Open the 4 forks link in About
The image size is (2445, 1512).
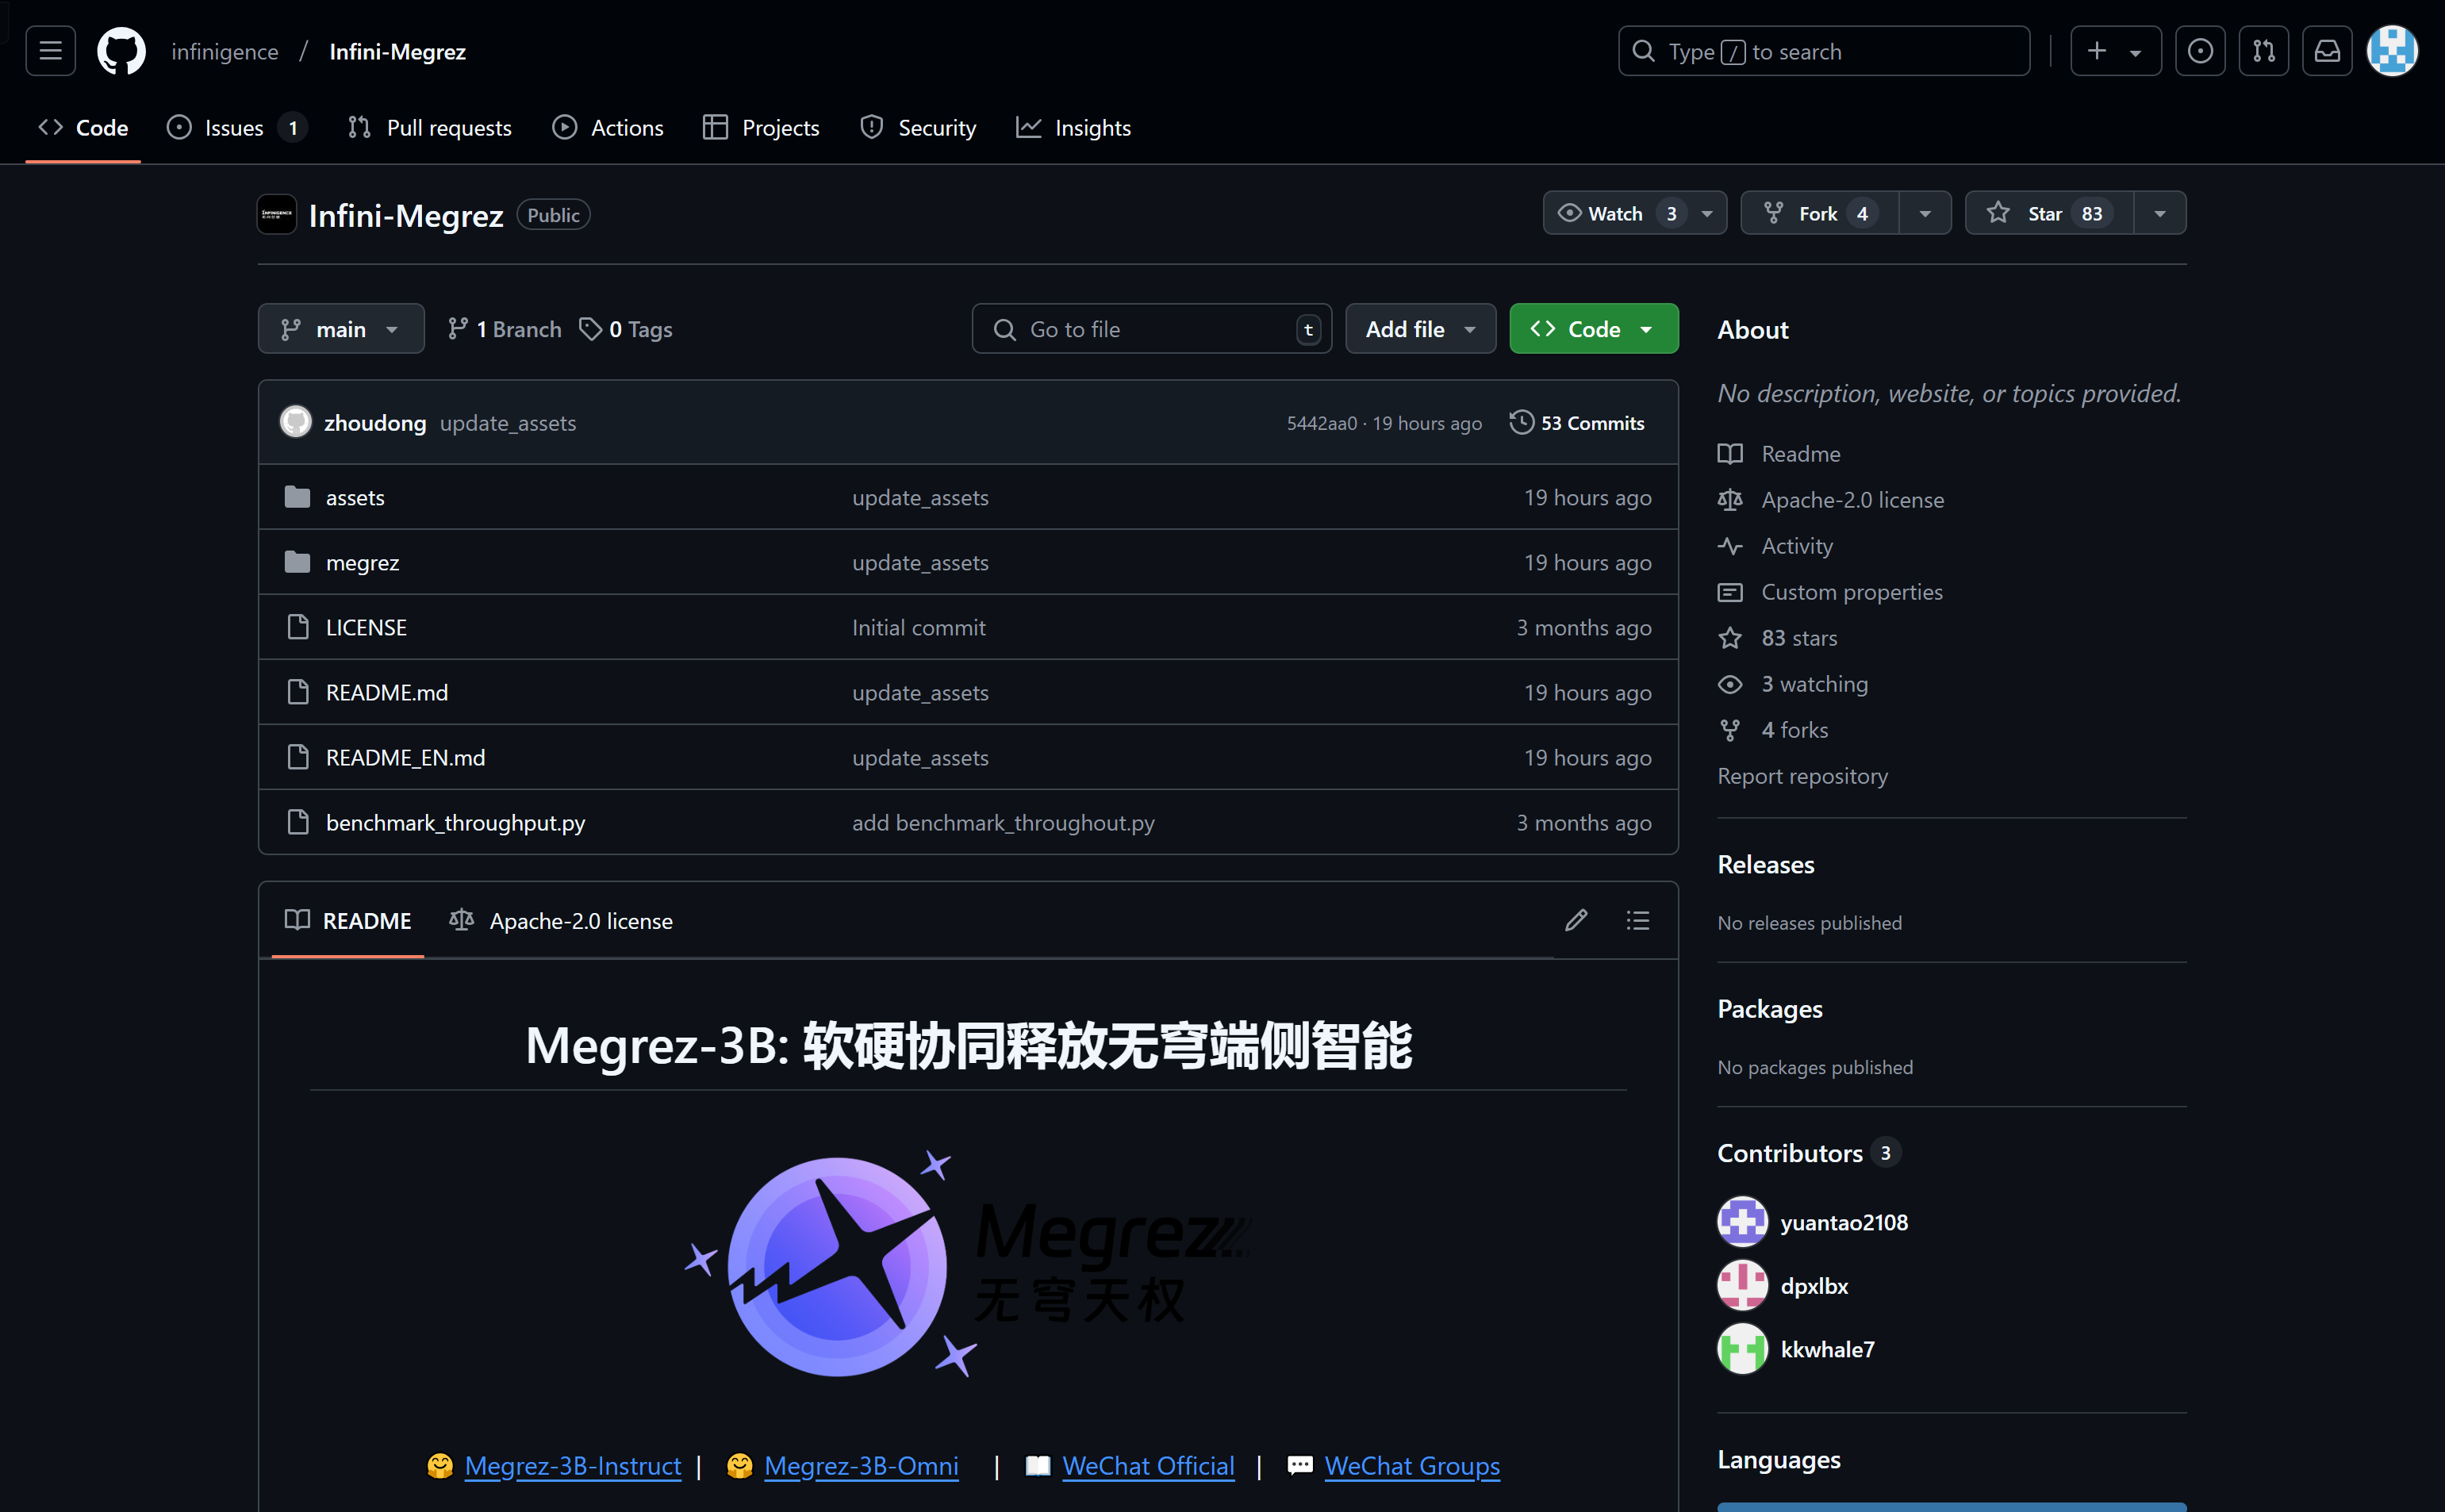tap(1773, 730)
